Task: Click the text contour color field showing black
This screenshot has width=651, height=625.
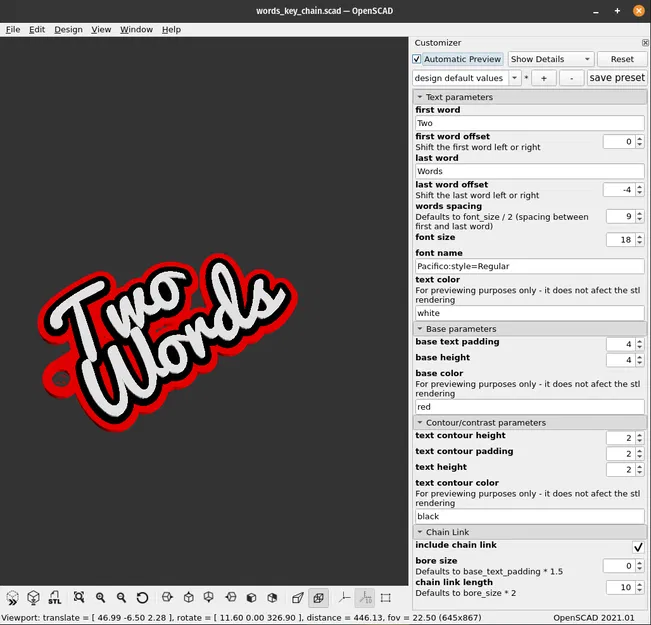Action: (x=530, y=516)
